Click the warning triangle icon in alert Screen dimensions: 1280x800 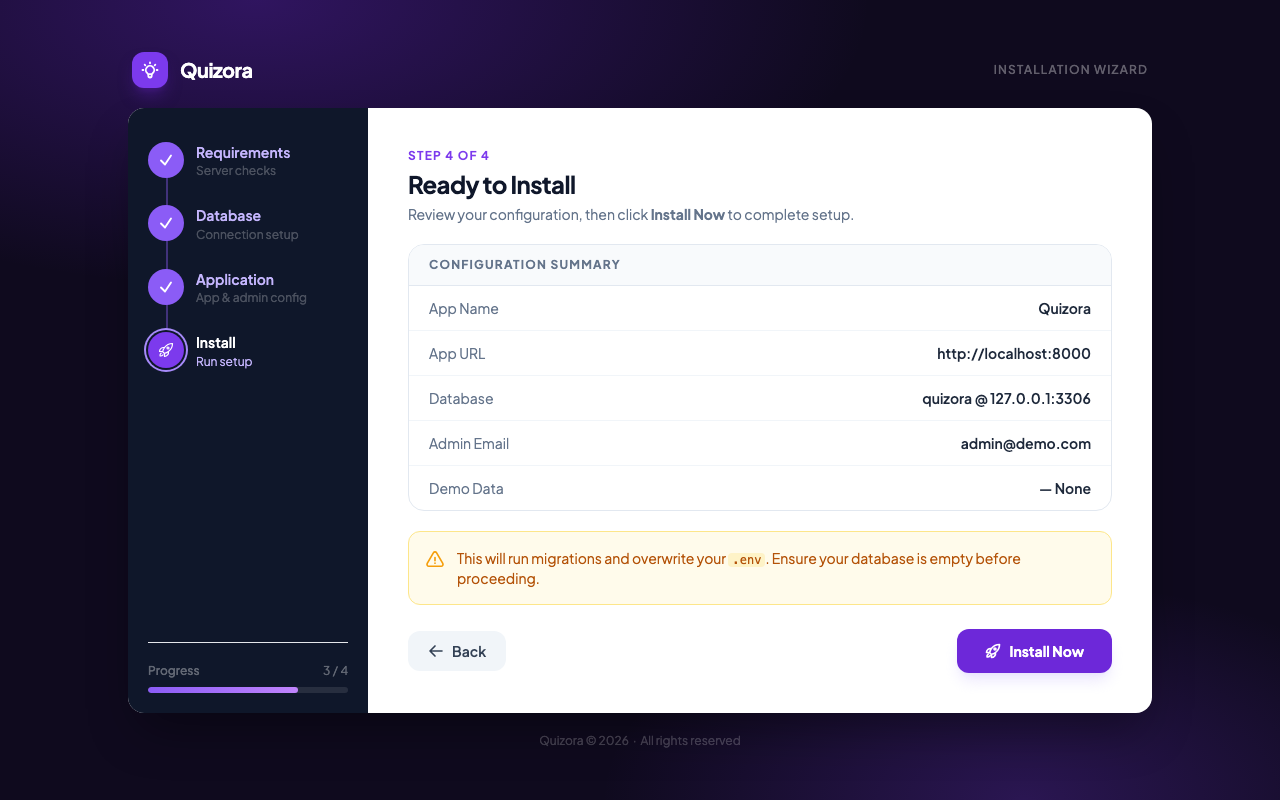(435, 559)
